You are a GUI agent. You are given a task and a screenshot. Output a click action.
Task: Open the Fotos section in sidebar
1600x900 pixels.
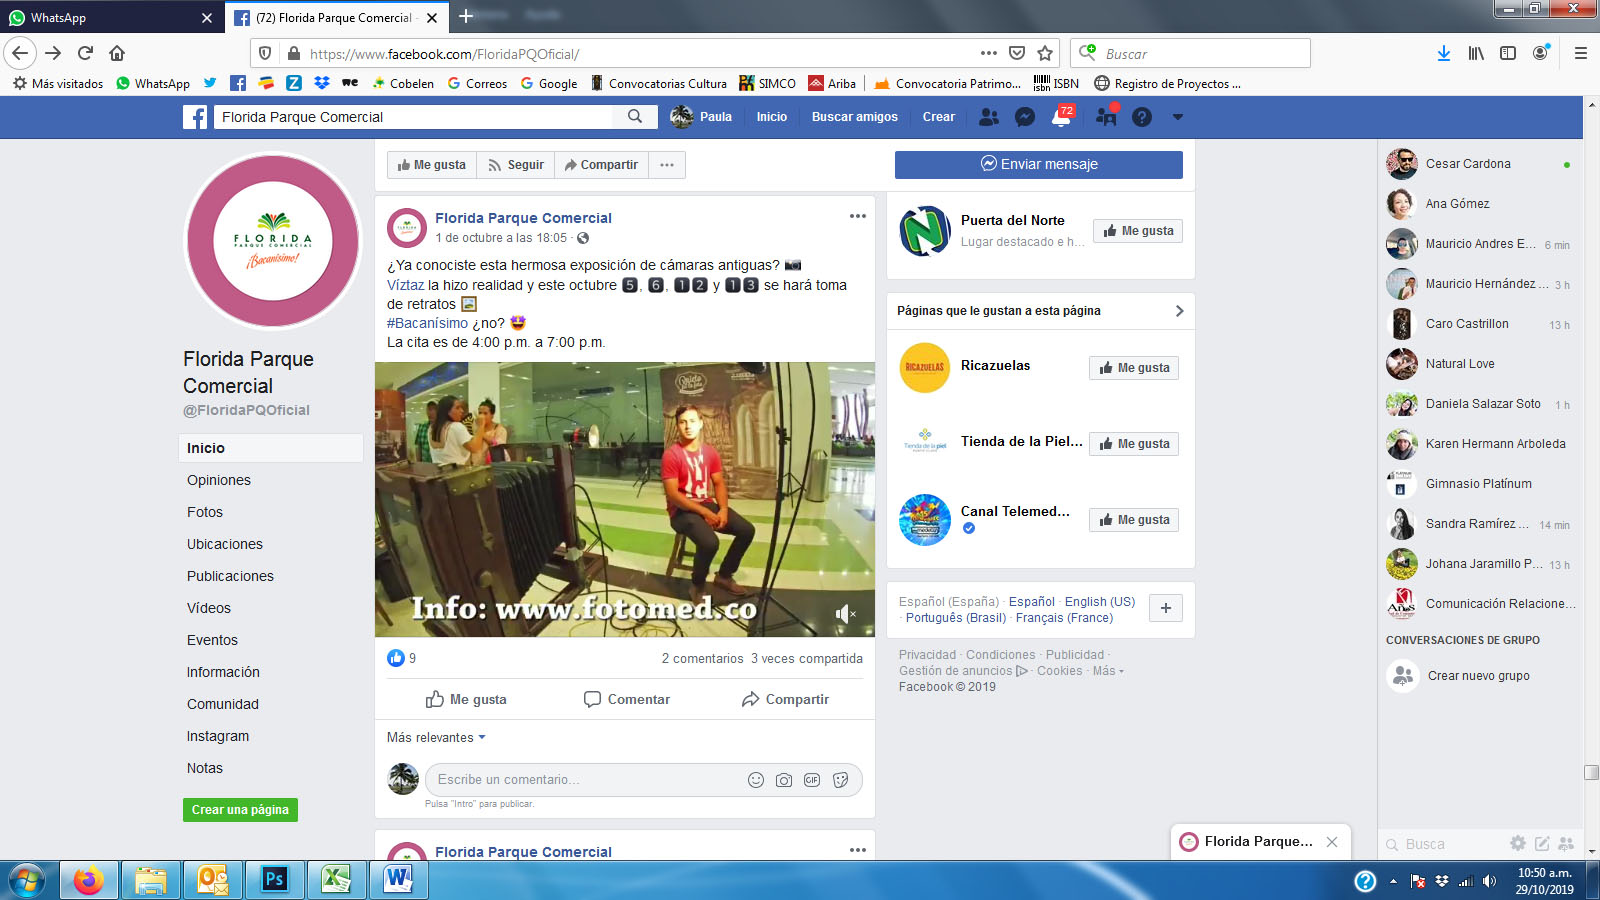(x=205, y=512)
